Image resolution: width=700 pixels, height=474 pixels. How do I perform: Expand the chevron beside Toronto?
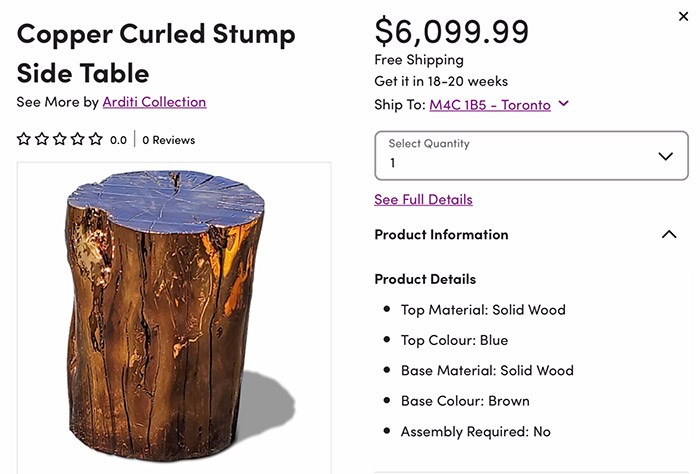(564, 104)
